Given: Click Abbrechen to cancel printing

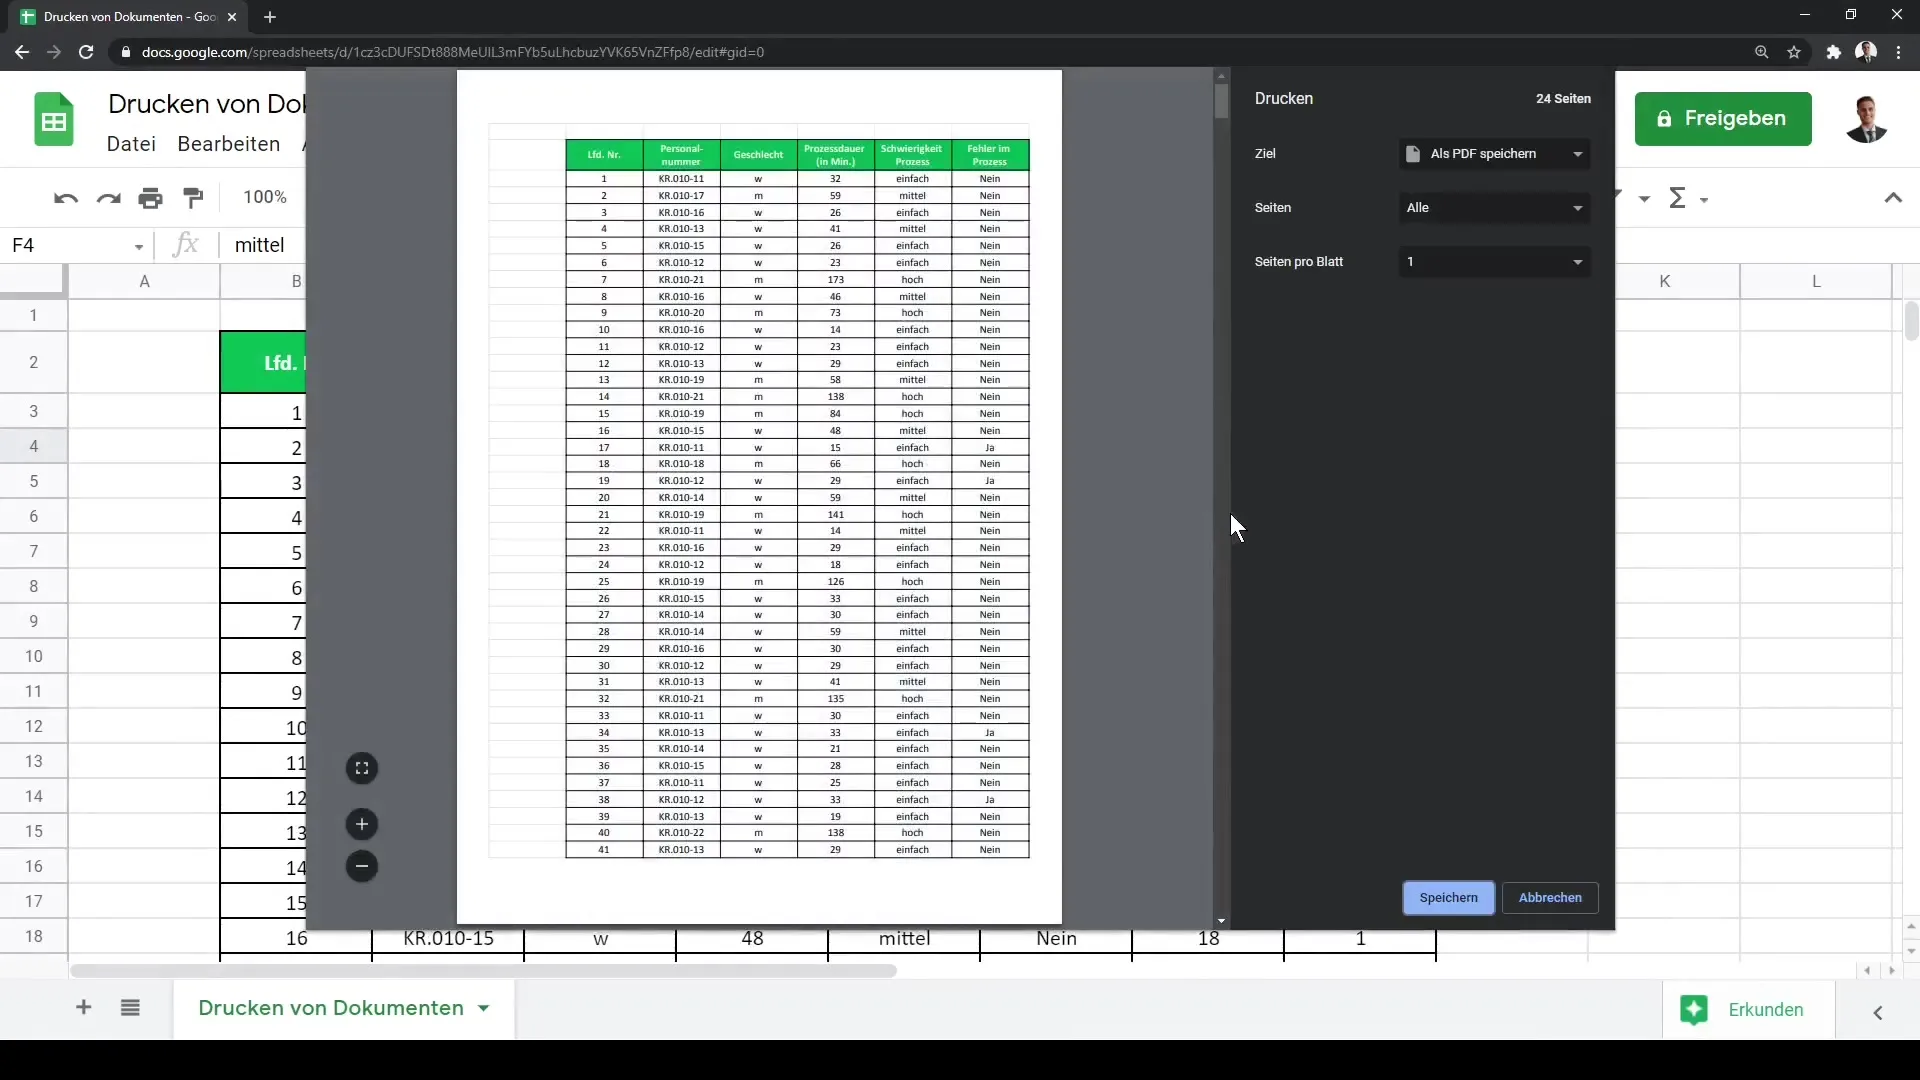Looking at the screenshot, I should [1550, 898].
